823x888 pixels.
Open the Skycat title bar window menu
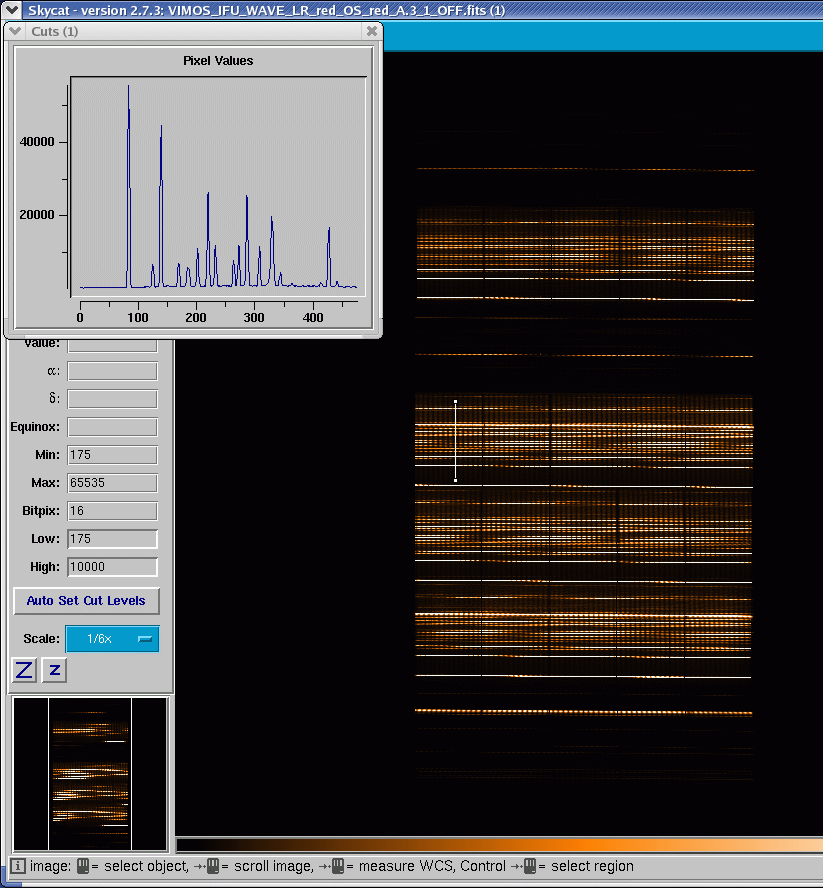tap(11, 10)
